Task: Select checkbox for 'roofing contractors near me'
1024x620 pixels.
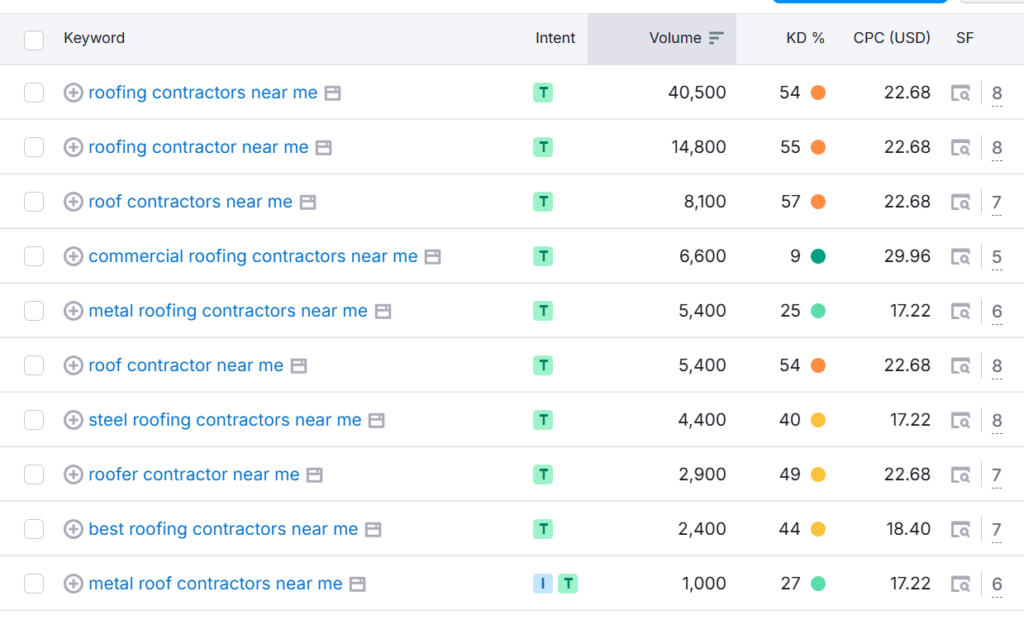Action: [34, 93]
